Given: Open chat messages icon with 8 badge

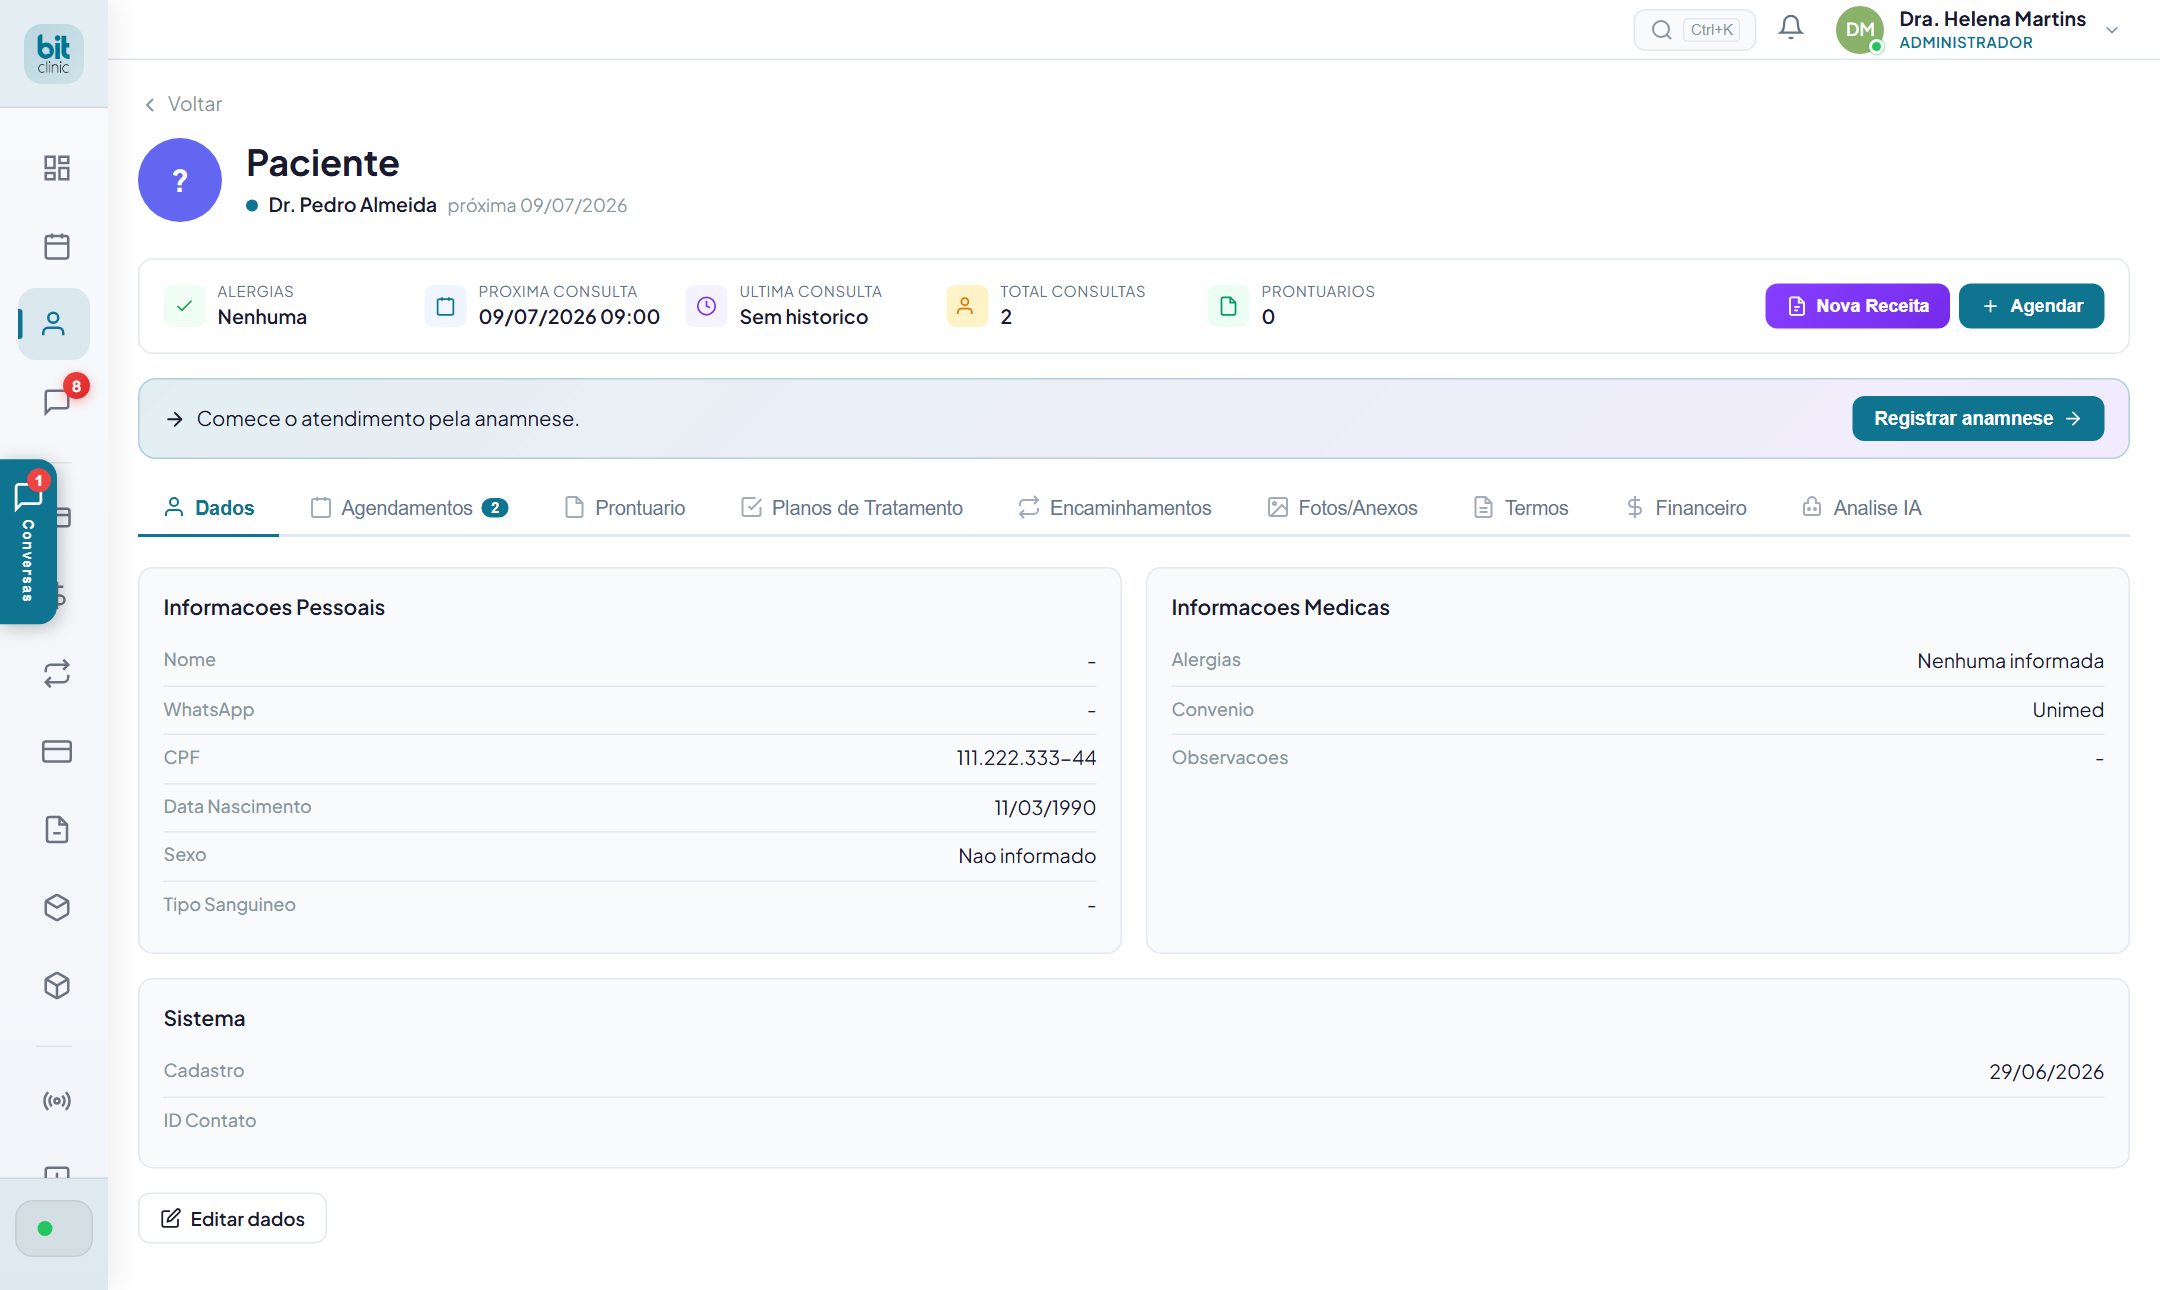Looking at the screenshot, I should coord(57,402).
